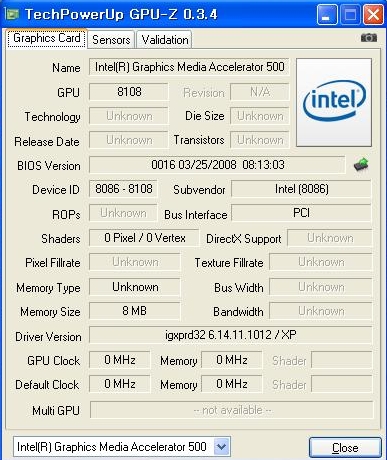Screen dimensions: 387x460
Task: Click the Bandwidth field Unknown
Action: tap(321, 311)
